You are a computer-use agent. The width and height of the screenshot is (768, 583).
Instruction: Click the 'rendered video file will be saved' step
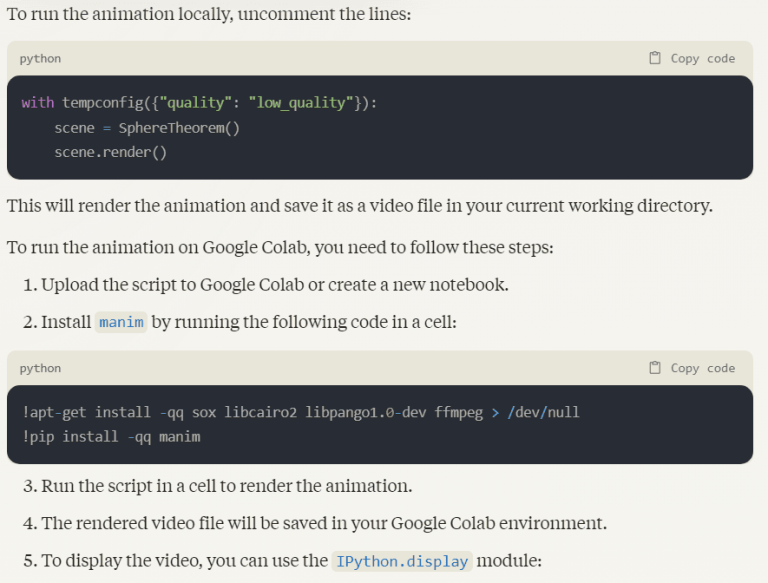click(323, 523)
